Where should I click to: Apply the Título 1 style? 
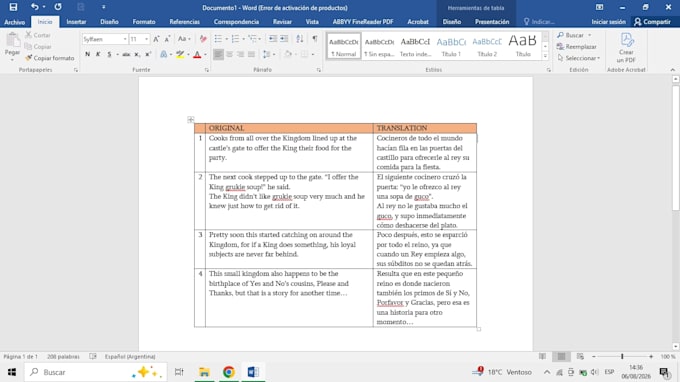click(451, 46)
